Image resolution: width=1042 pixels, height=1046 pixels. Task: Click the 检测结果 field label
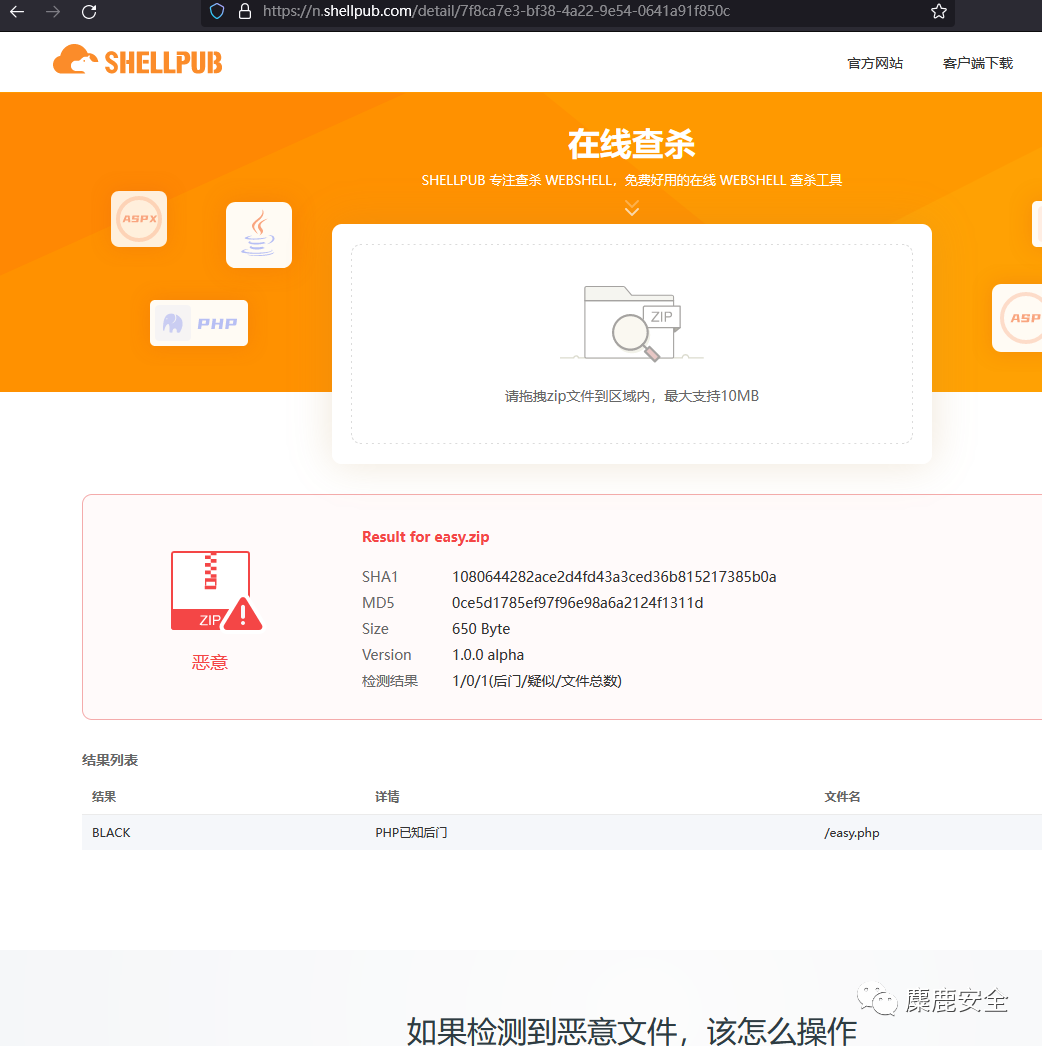[x=390, y=681]
